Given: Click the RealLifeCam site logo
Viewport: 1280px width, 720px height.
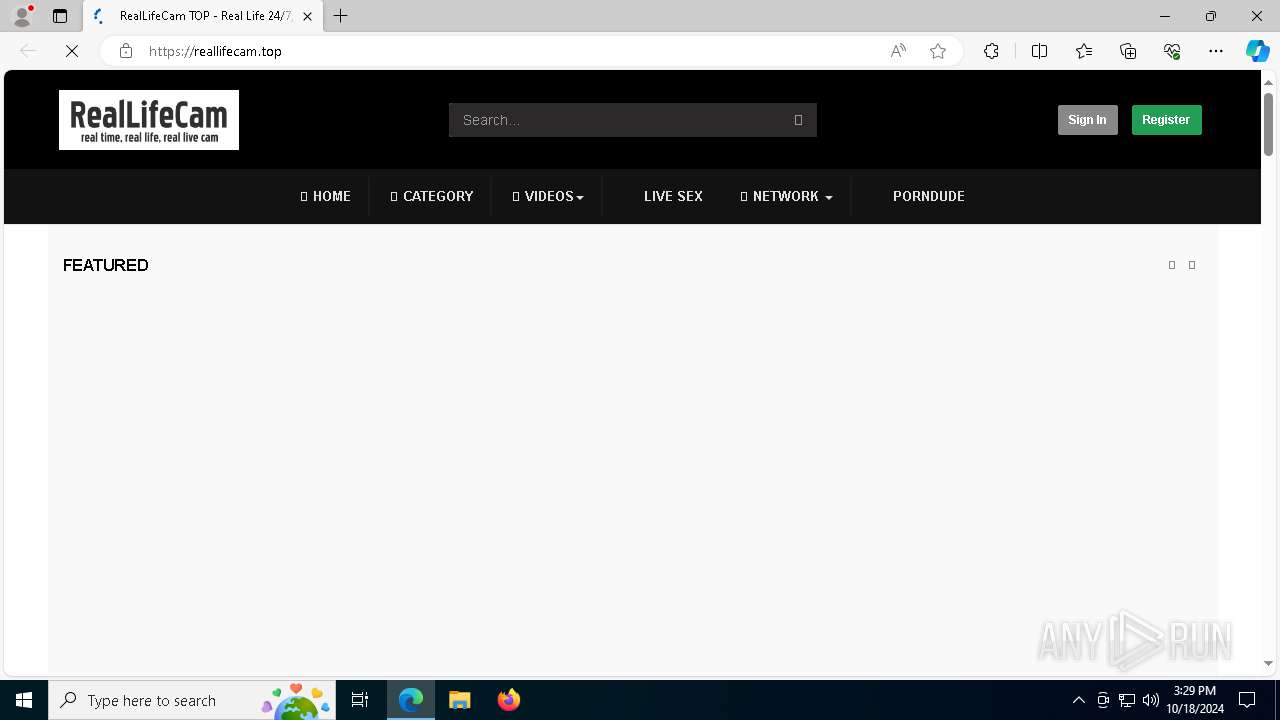Looking at the screenshot, I should pos(149,120).
